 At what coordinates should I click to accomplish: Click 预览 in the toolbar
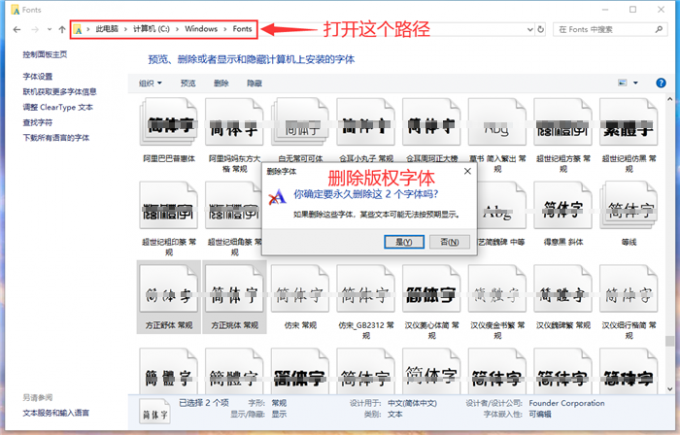point(188,83)
